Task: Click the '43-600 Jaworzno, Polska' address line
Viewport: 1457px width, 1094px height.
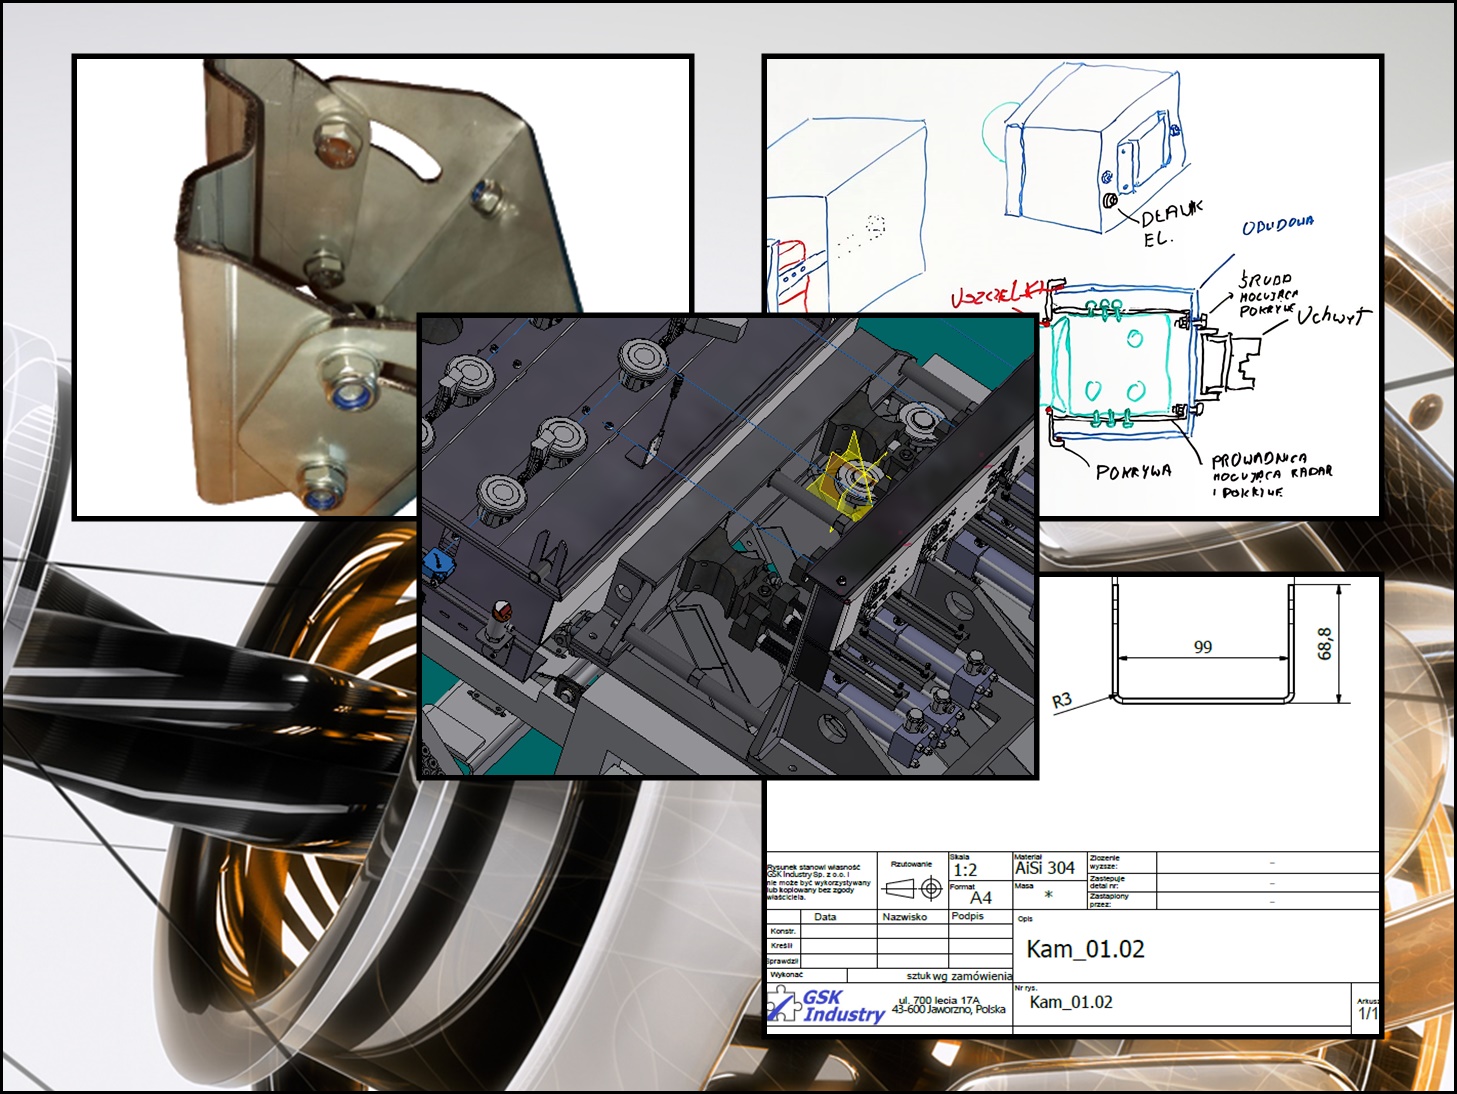Action: pyautogui.click(x=948, y=1010)
